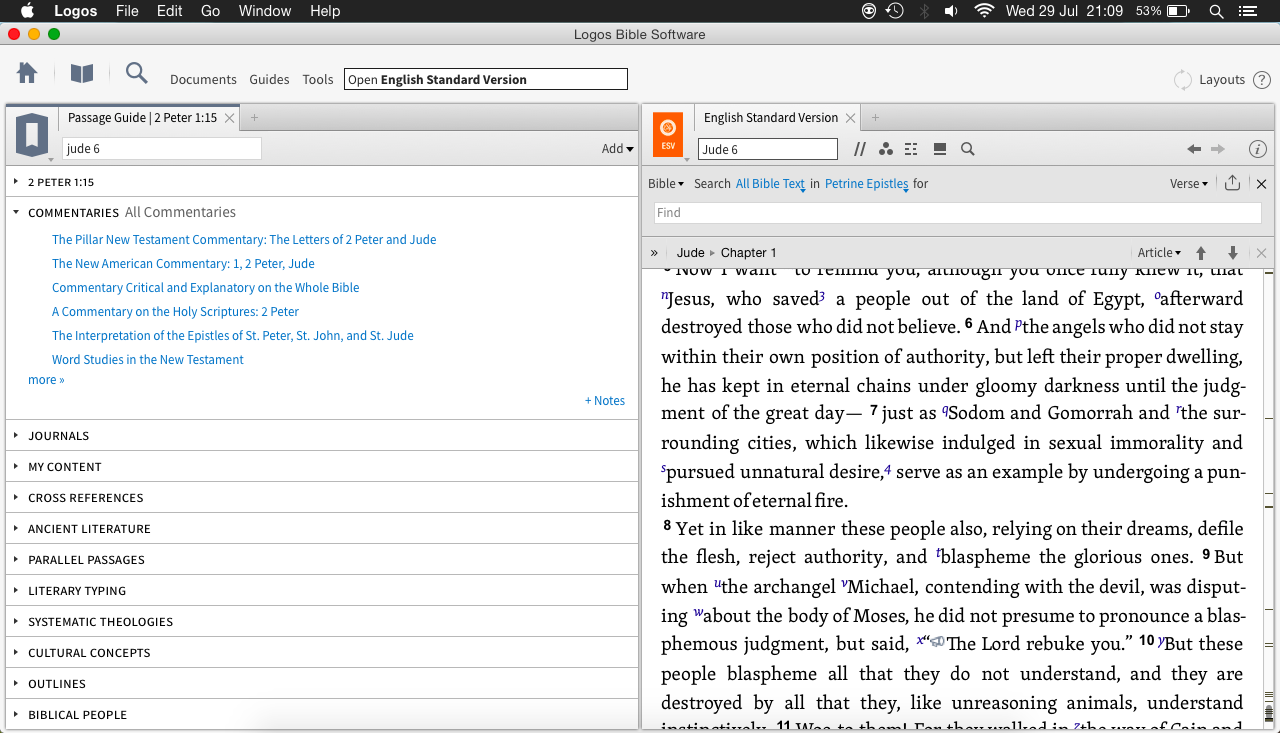Open the Article navigation dropdown
The height and width of the screenshot is (733, 1280).
point(1158,253)
